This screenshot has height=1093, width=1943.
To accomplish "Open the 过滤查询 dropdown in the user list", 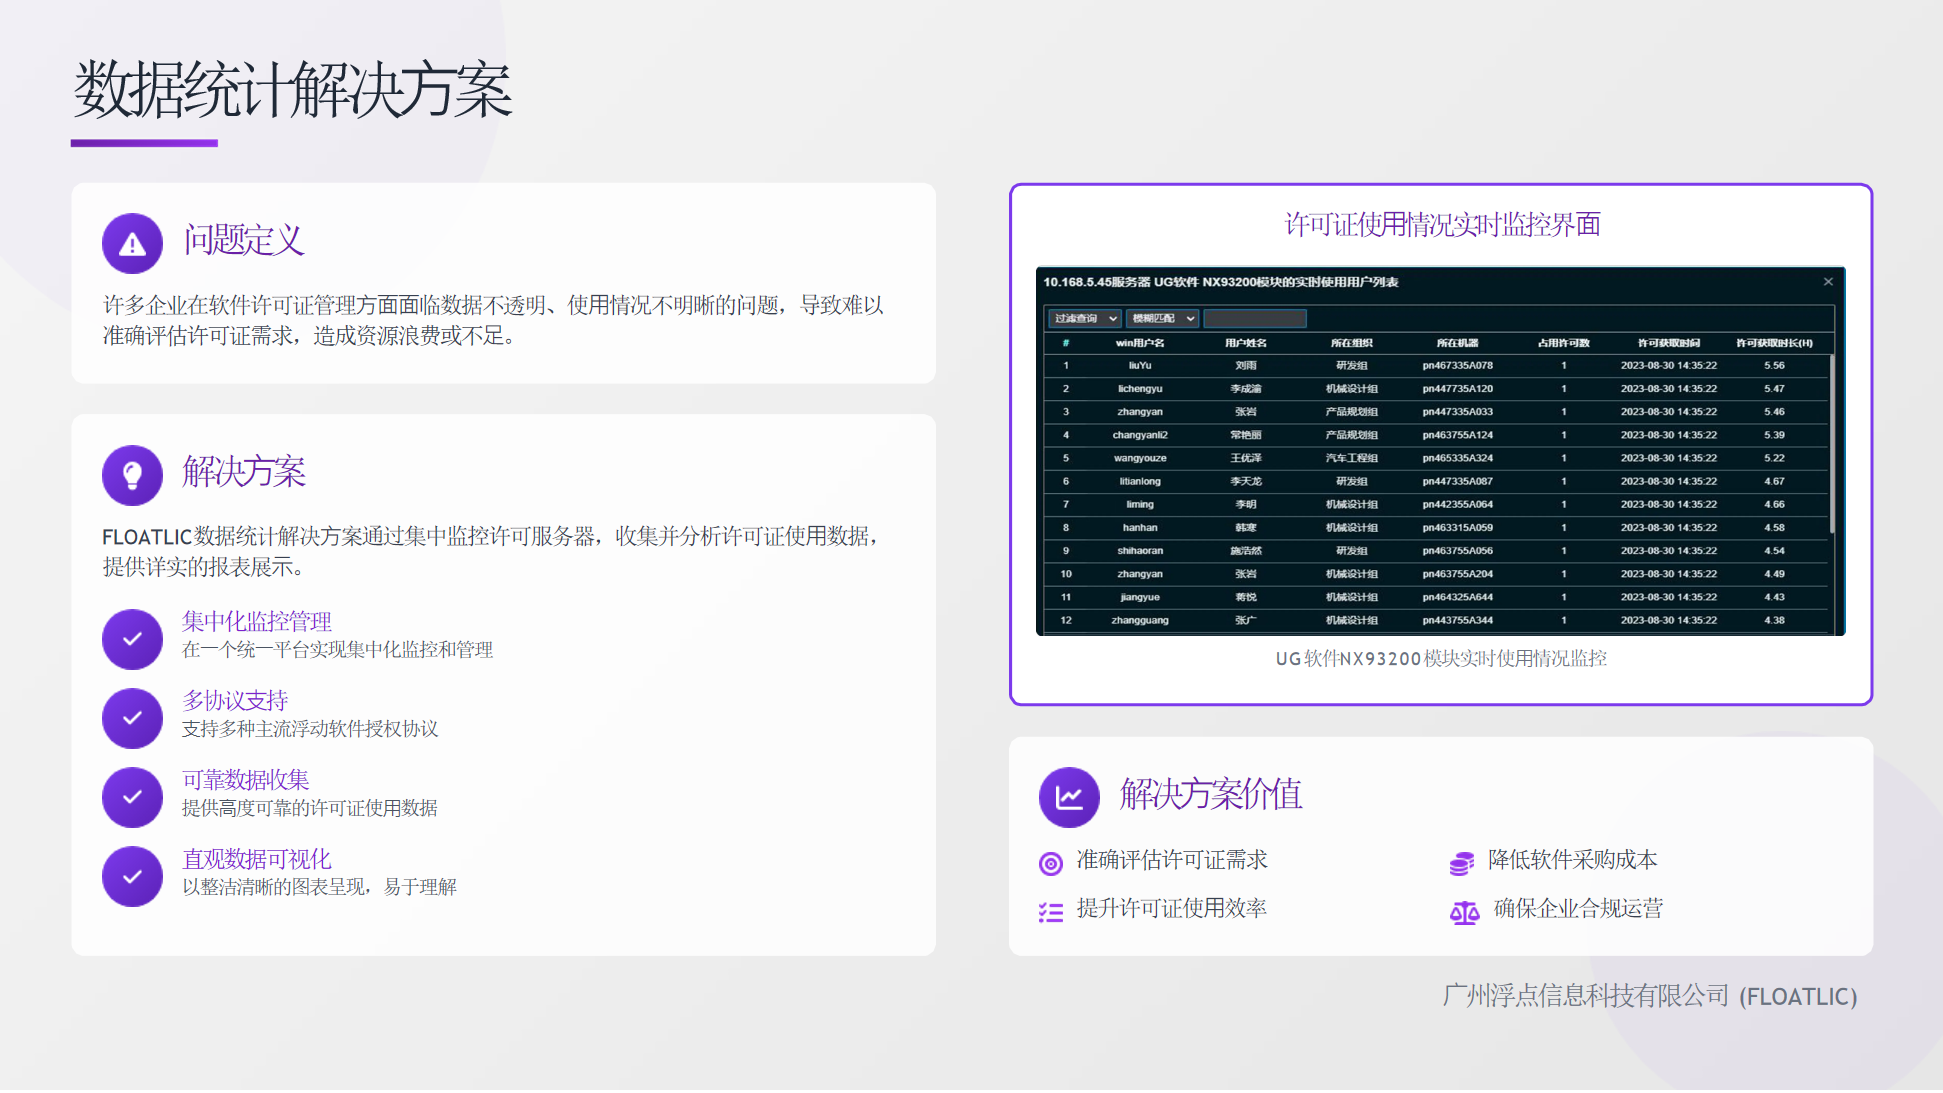I will (1085, 318).
